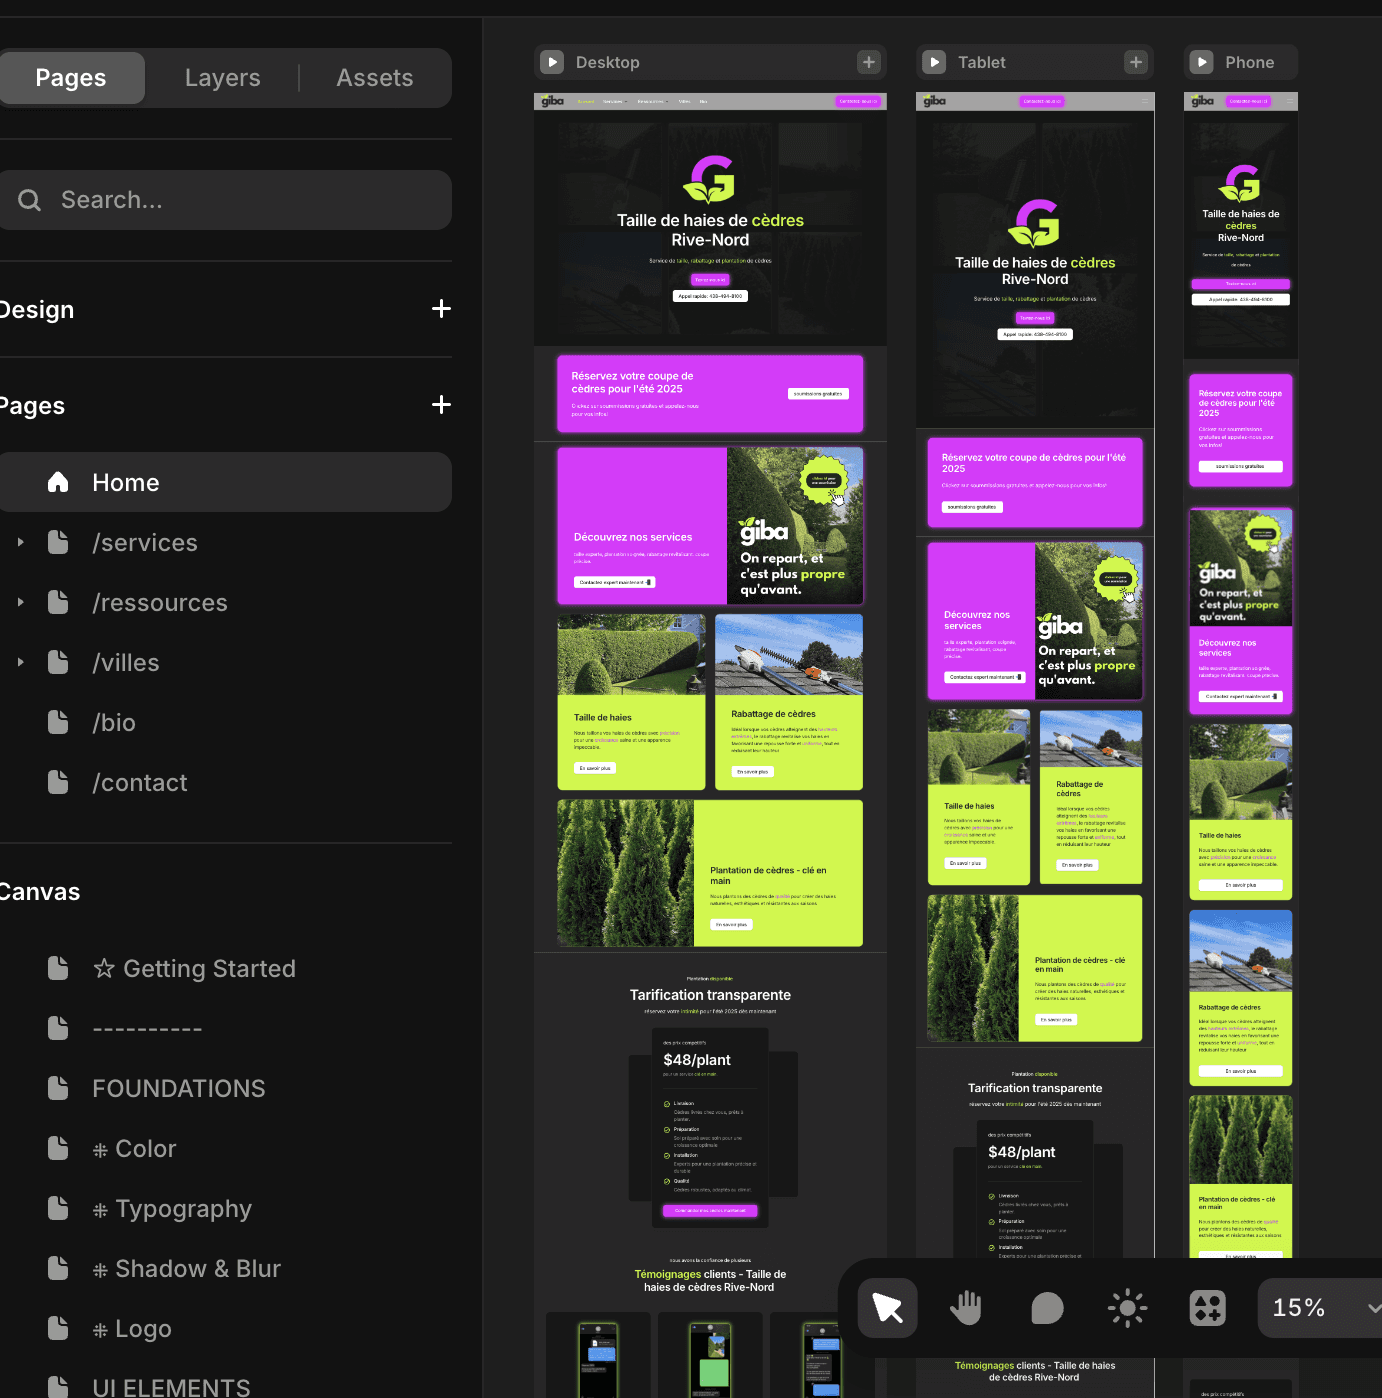1382x1398 pixels.
Task: Select the comment bubble tool
Action: (x=1047, y=1308)
